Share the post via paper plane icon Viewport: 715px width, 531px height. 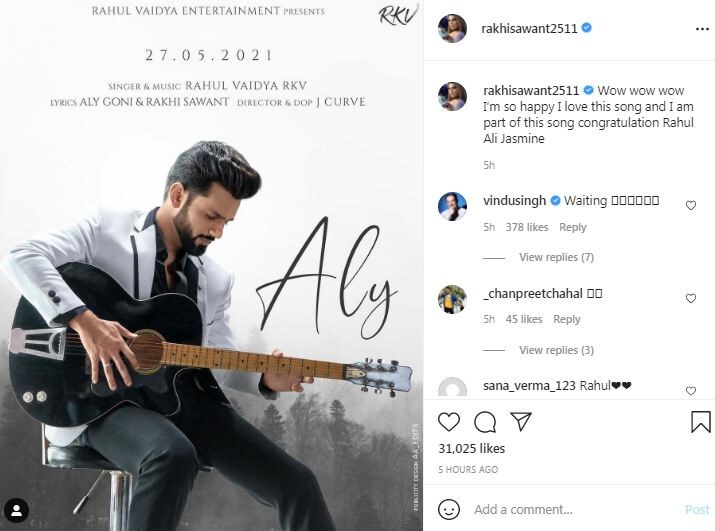pos(521,421)
